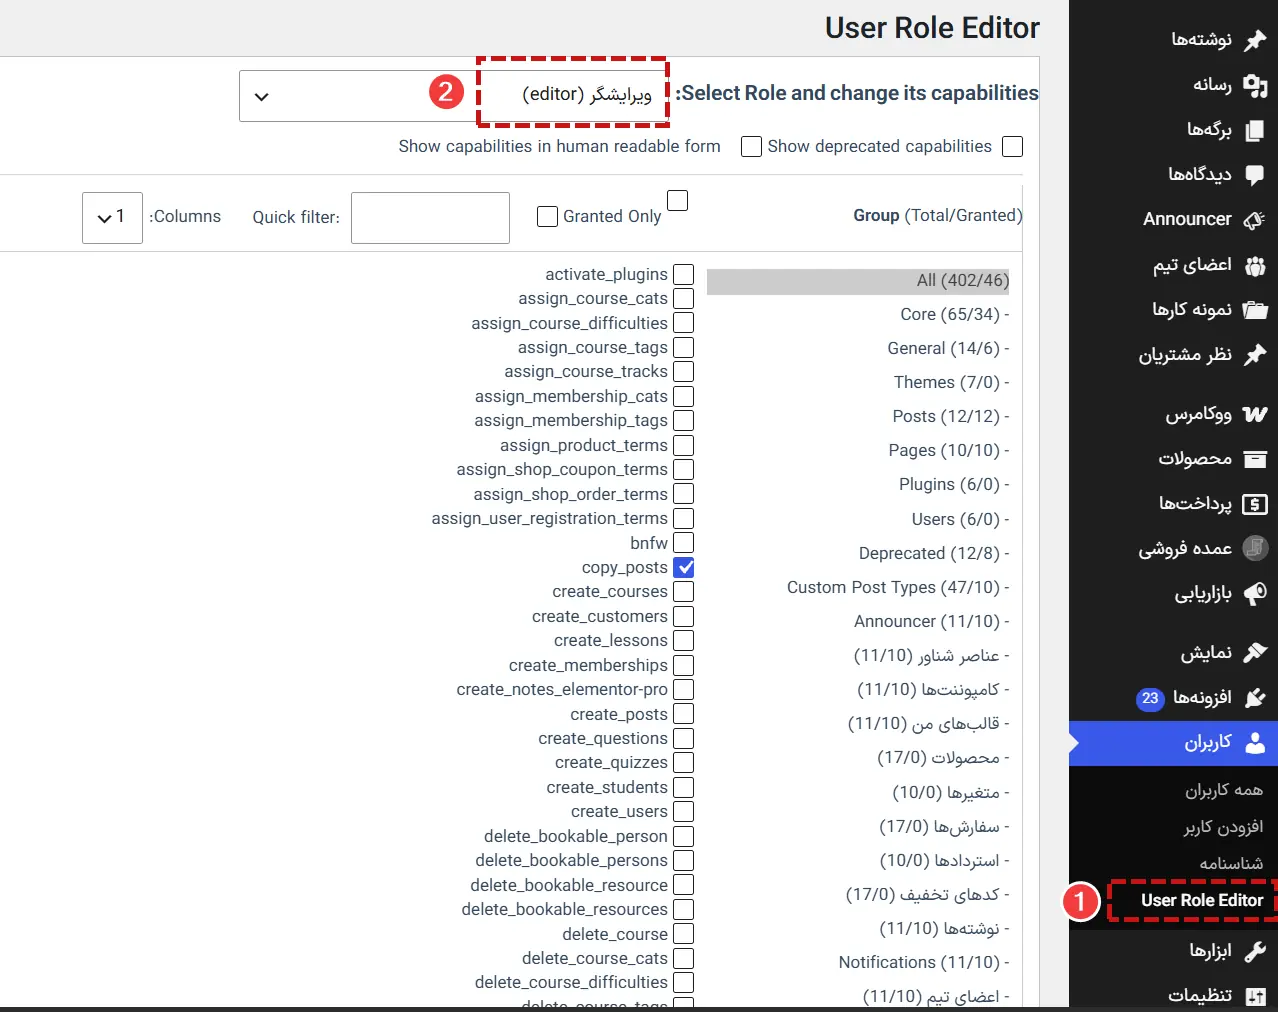Screen dimensions: 1278x1012
Task: Click the create_notes_elementor-pro capability label
Action: click(x=562, y=689)
